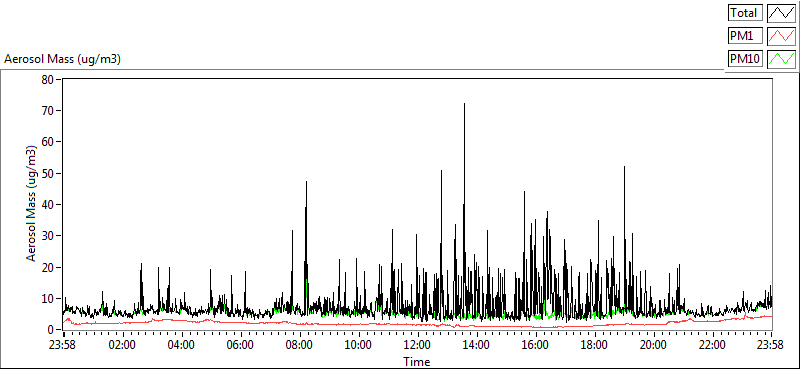800x369 pixels.
Task: Click the y-axis tick label 70
Action: (48, 111)
